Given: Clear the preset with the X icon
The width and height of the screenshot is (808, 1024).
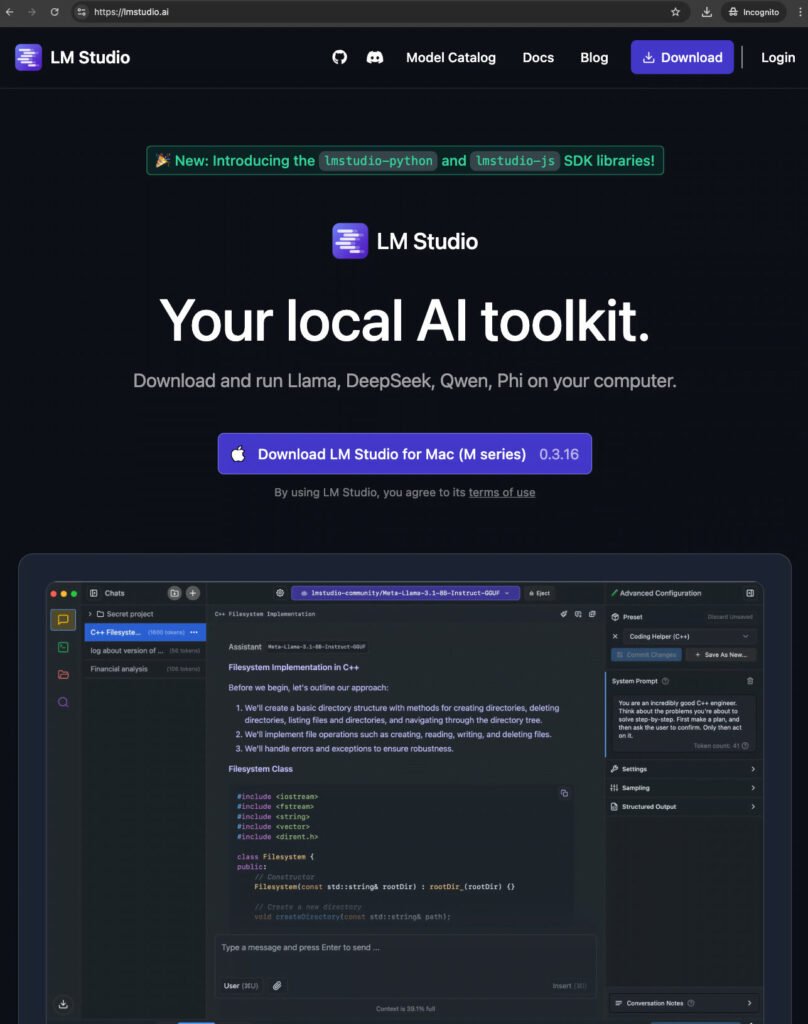Looking at the screenshot, I should (615, 636).
